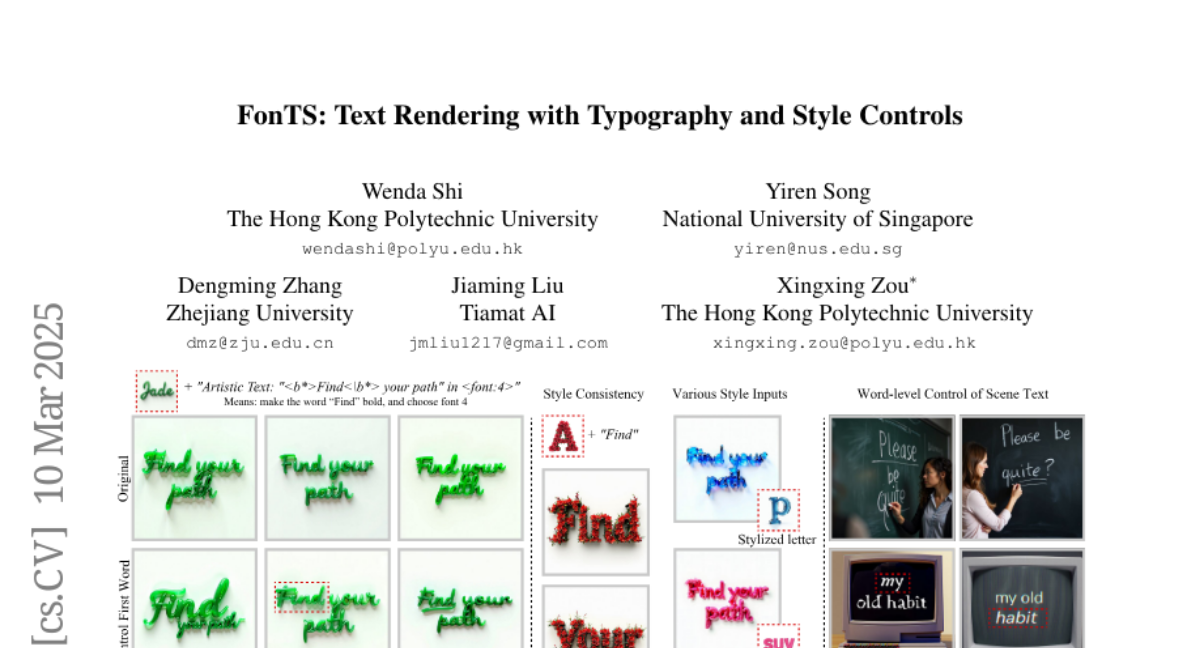1200x648 pixels.
Task: Open email link wendashi@polyu.edu.hk
Action: (x=412, y=249)
